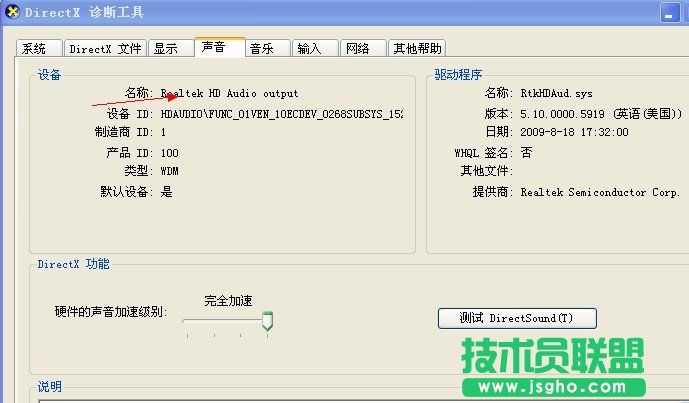Screen dimensions: 689x403
Task: Click the driver date 2009-8-18 17:32:00
Action: [x=574, y=132]
